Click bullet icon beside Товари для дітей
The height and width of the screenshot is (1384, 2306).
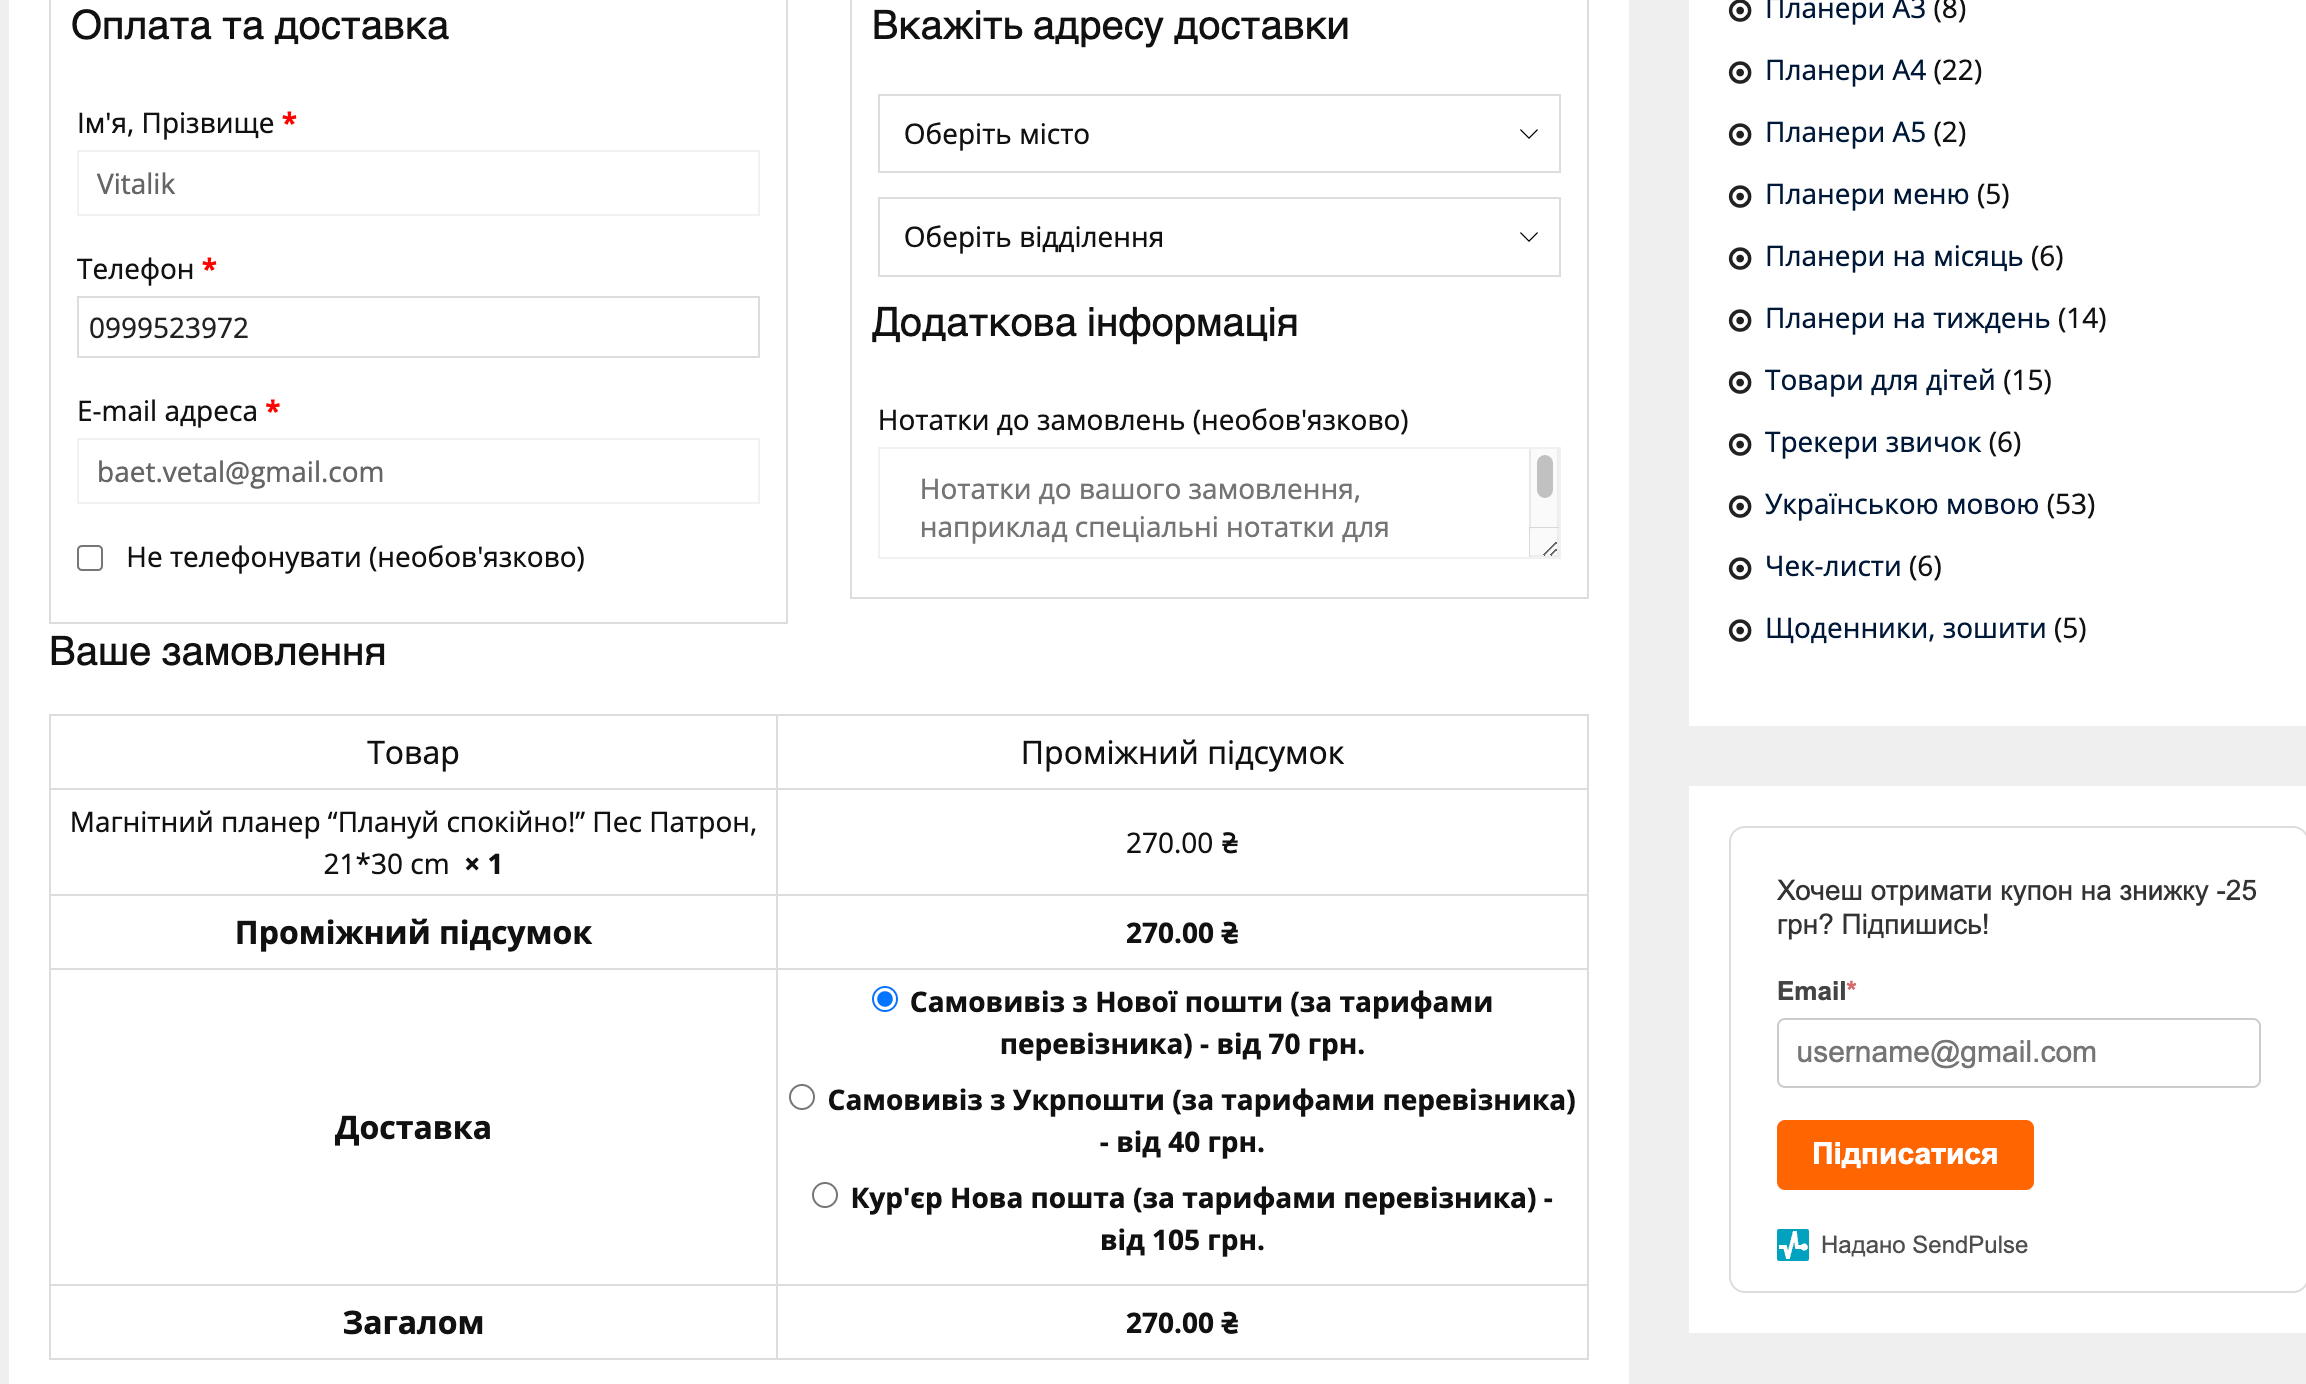(x=1740, y=382)
